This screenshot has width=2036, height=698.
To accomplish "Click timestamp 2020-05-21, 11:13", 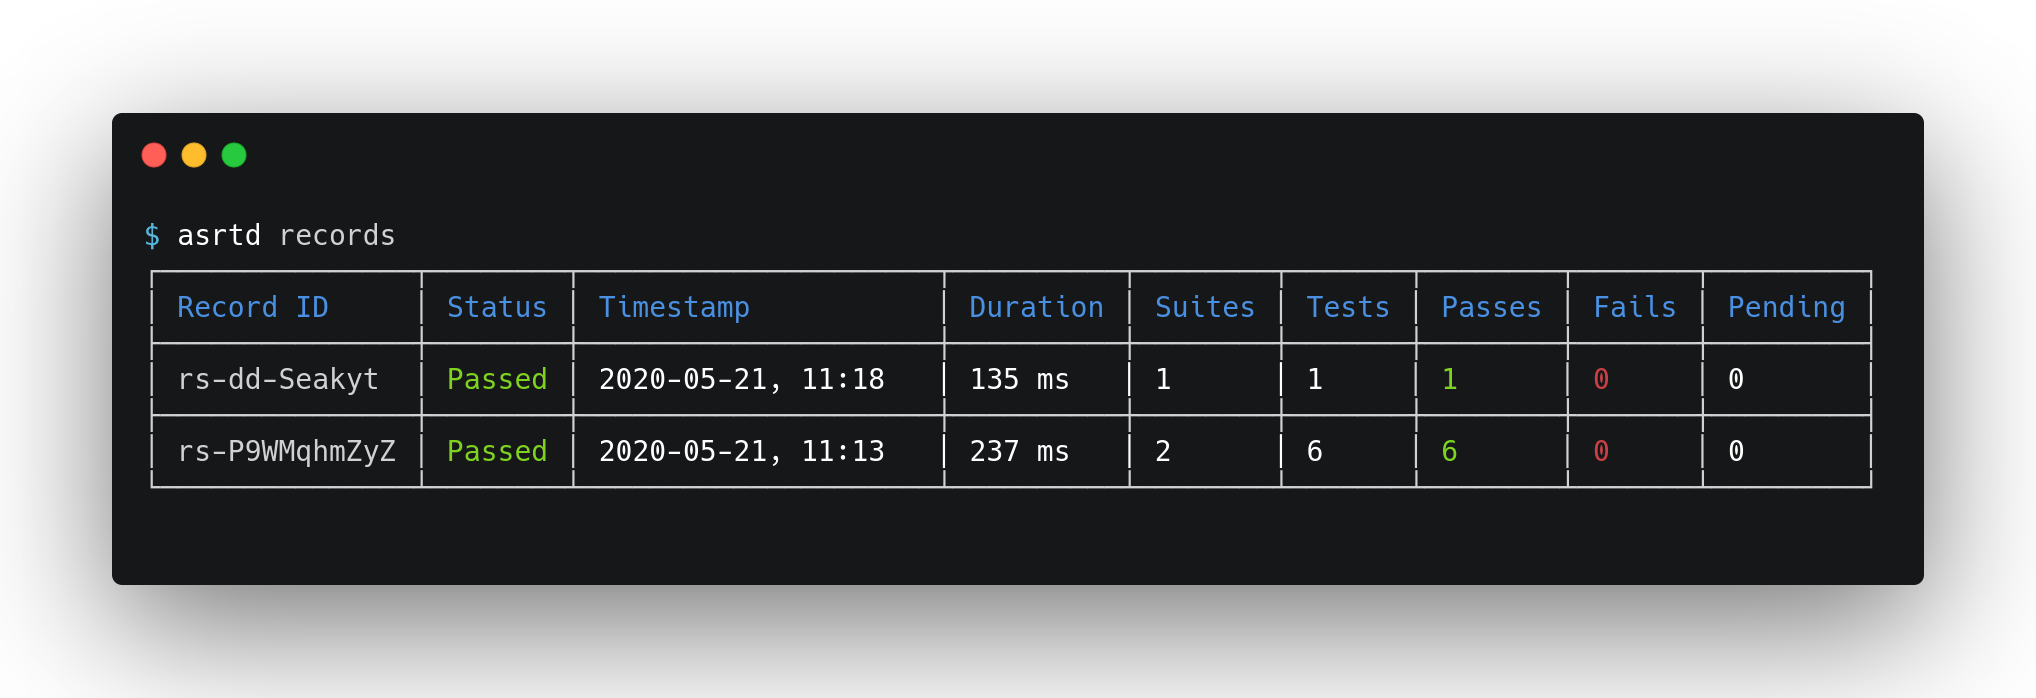I will pos(741,452).
